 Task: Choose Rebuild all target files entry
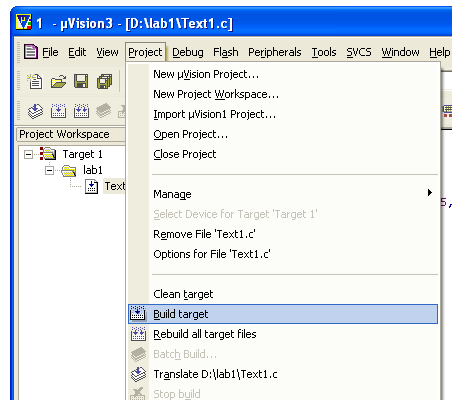(x=283, y=334)
